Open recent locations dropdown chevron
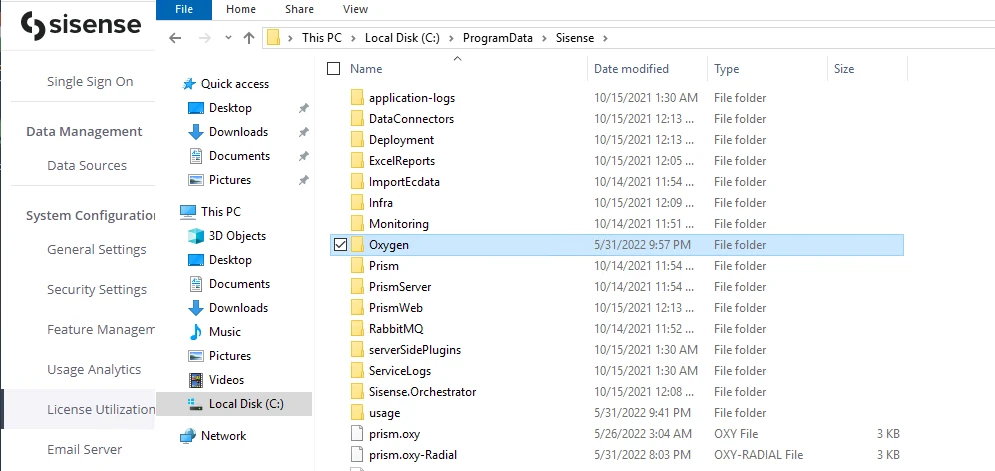This screenshot has height=471, width=995. tap(228, 38)
